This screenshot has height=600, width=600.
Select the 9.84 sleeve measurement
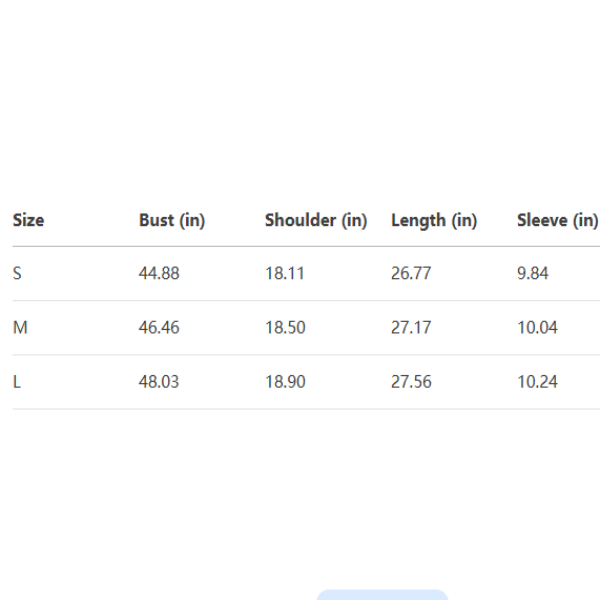[x=533, y=274]
